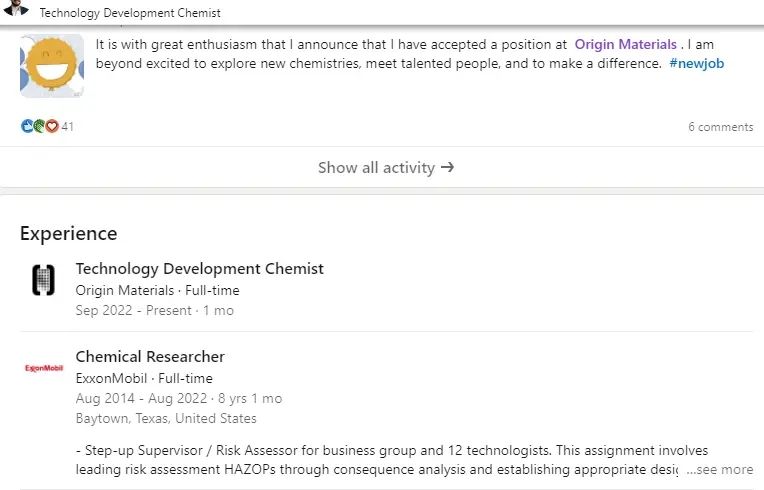Open the #newjob hashtag
The width and height of the screenshot is (764, 490).
coord(696,64)
